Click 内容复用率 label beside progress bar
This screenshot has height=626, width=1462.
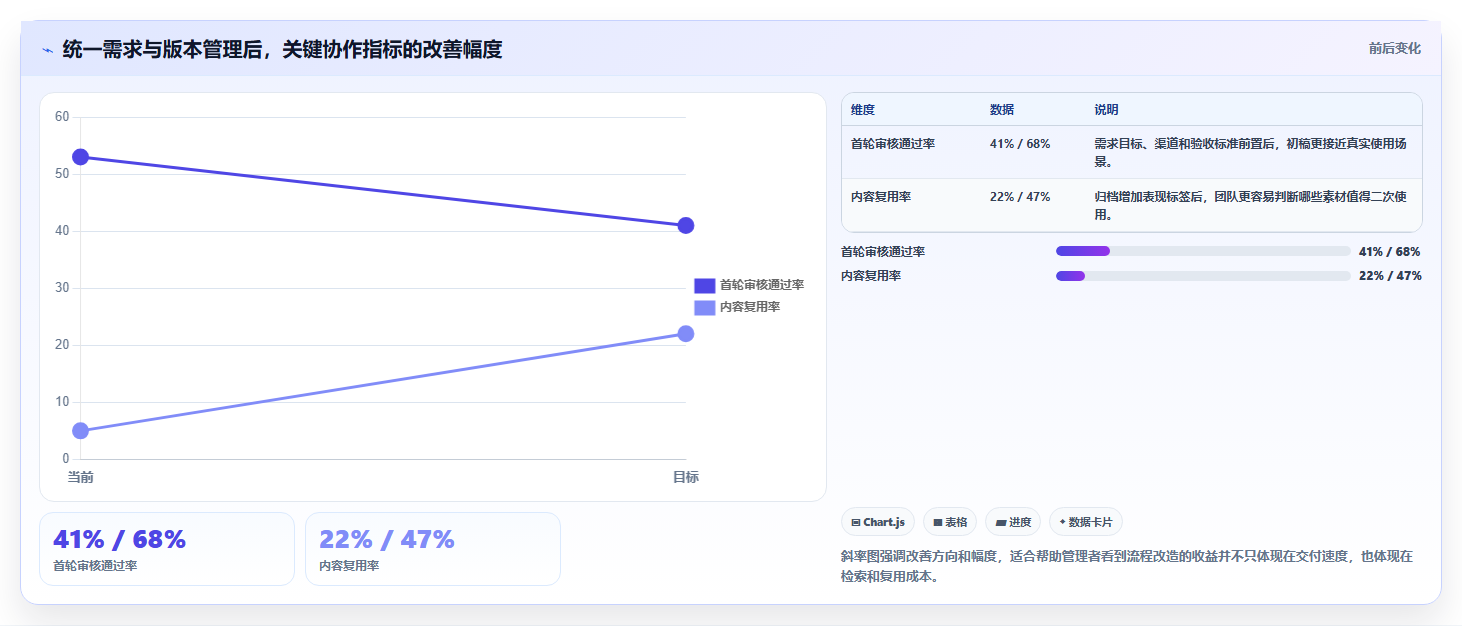coord(871,276)
